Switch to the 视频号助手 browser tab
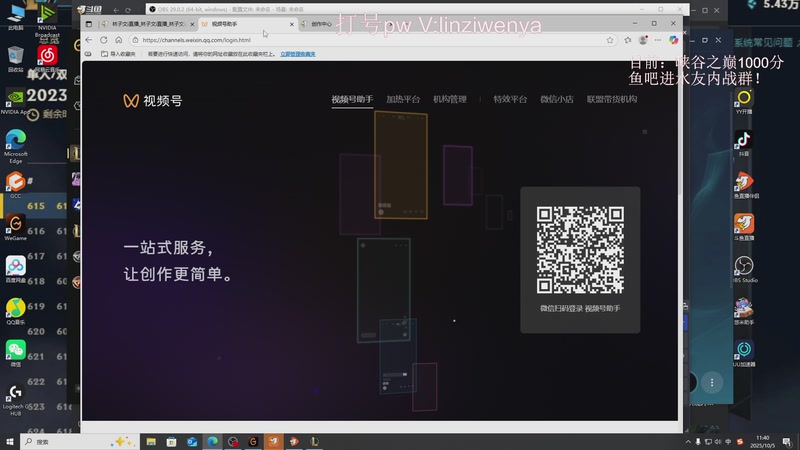 (x=246, y=24)
